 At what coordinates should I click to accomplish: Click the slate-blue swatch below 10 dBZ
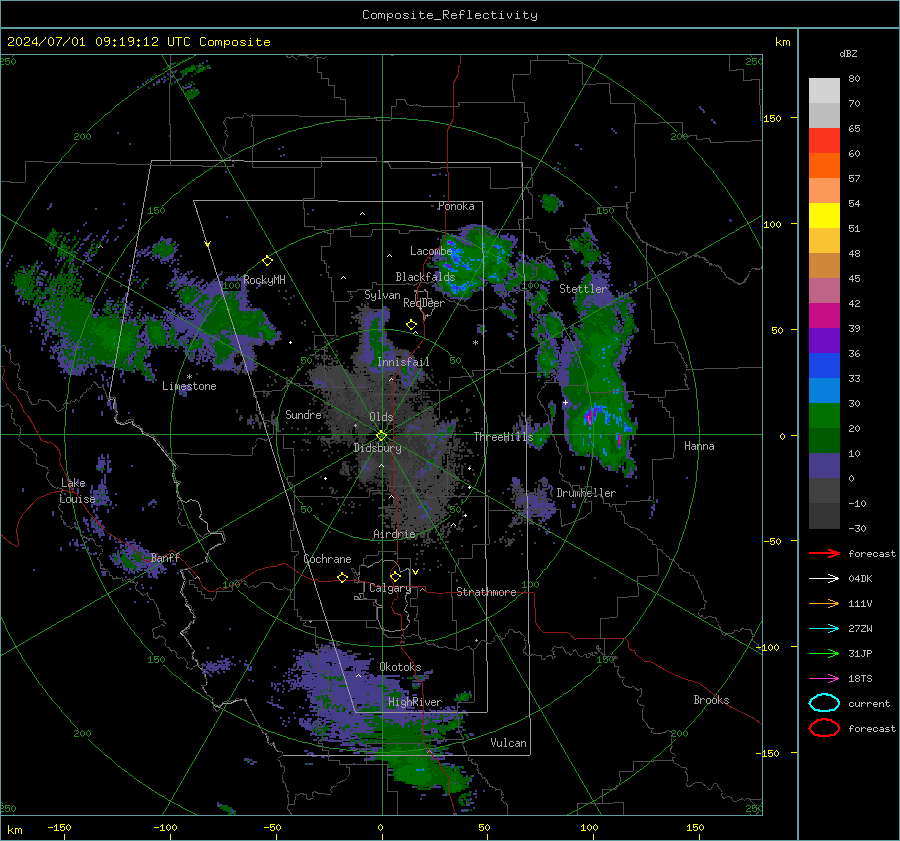(x=824, y=465)
